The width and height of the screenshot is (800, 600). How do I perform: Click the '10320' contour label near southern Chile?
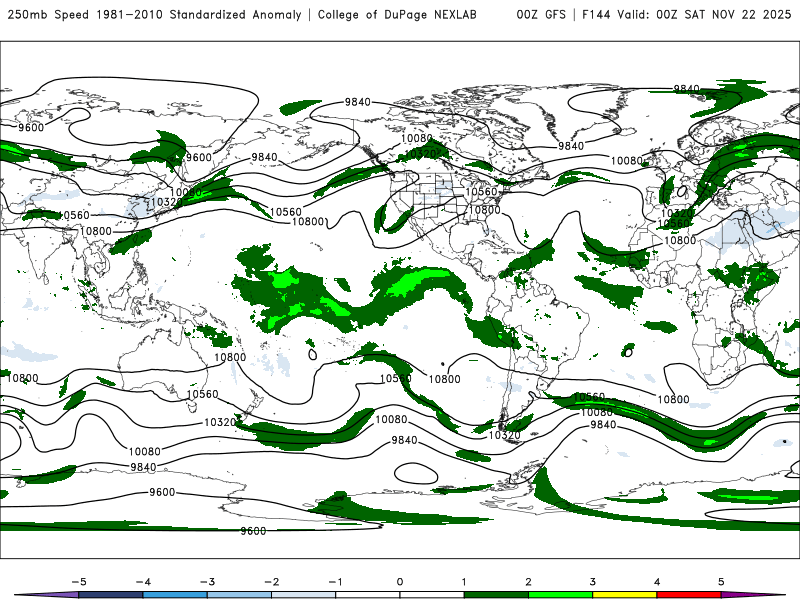(505, 435)
